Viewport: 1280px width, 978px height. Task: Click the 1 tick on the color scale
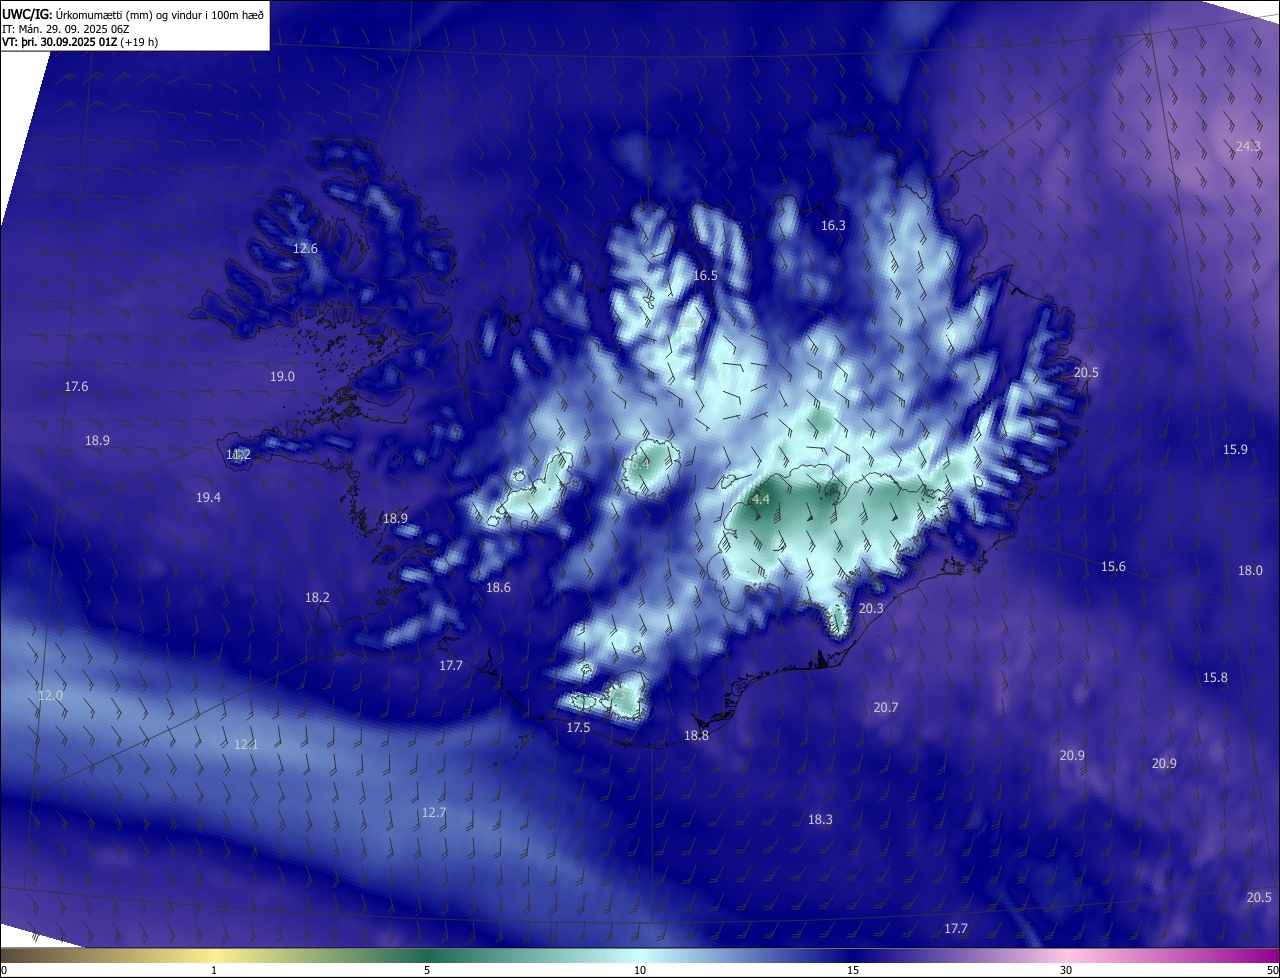pyautogui.click(x=214, y=970)
